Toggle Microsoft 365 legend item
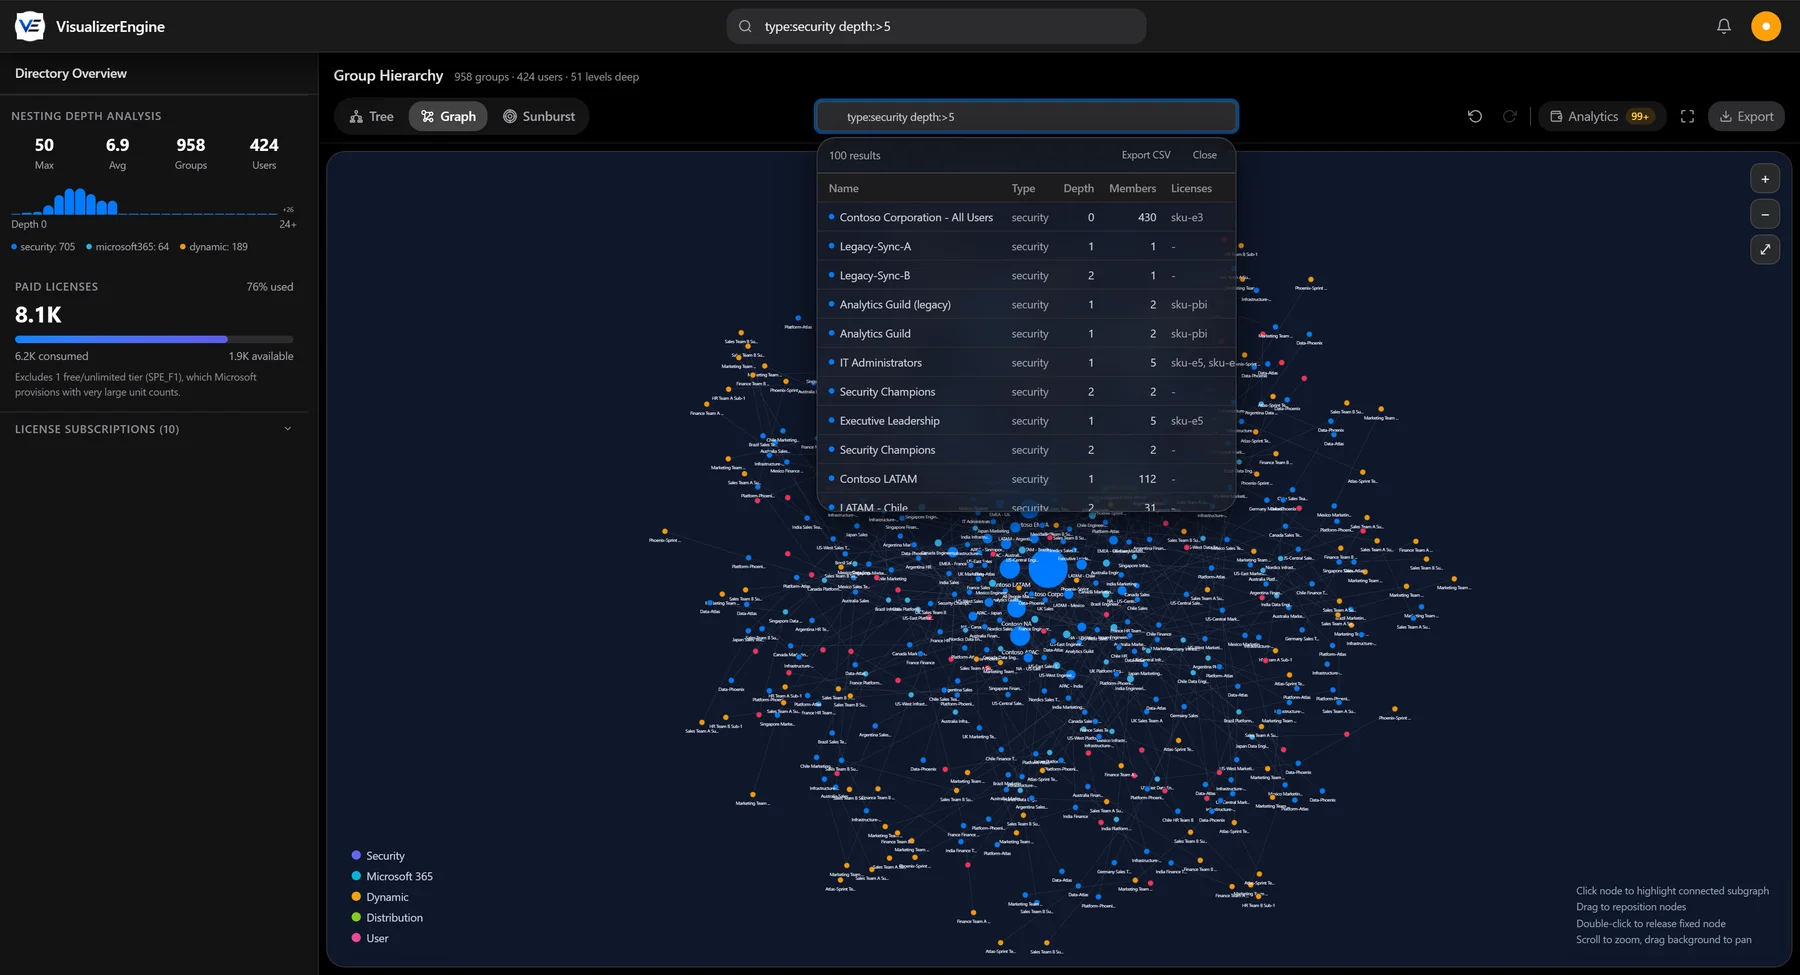1800x975 pixels. 392,876
